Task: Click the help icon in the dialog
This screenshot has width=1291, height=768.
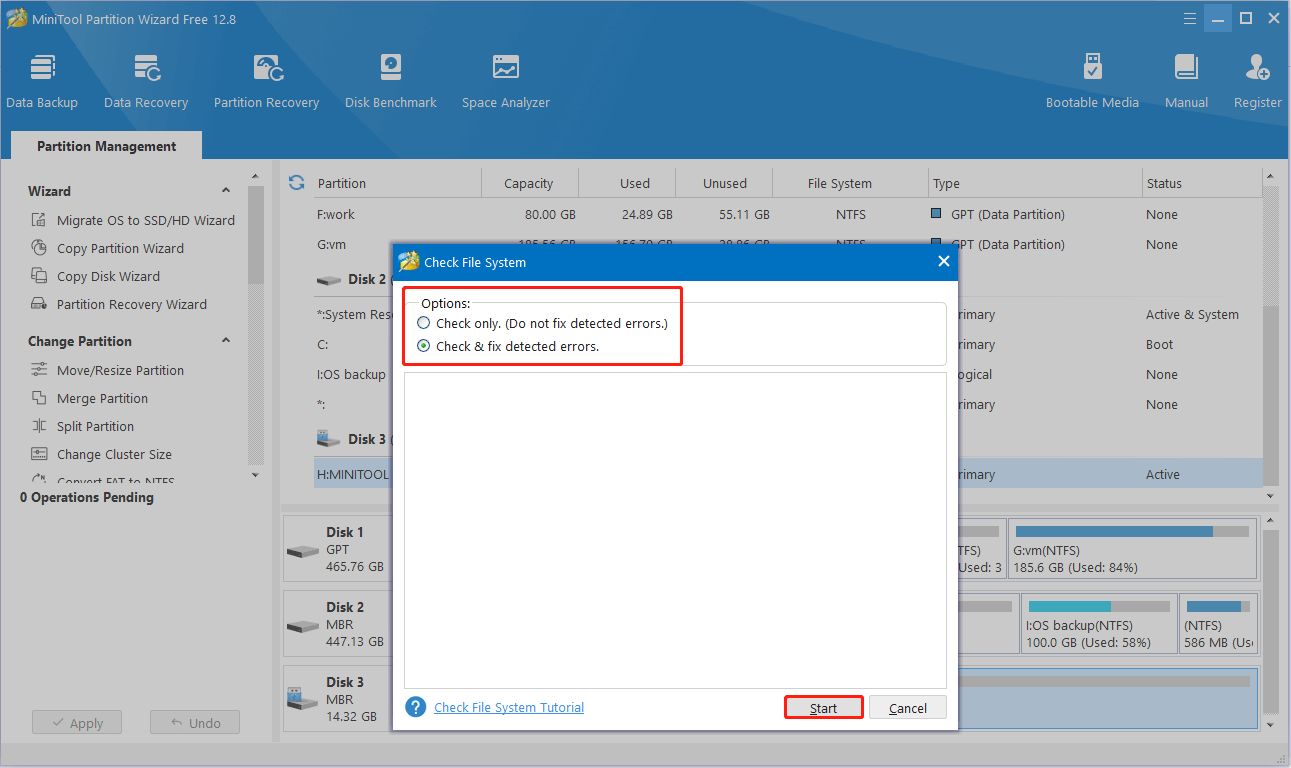Action: click(415, 706)
